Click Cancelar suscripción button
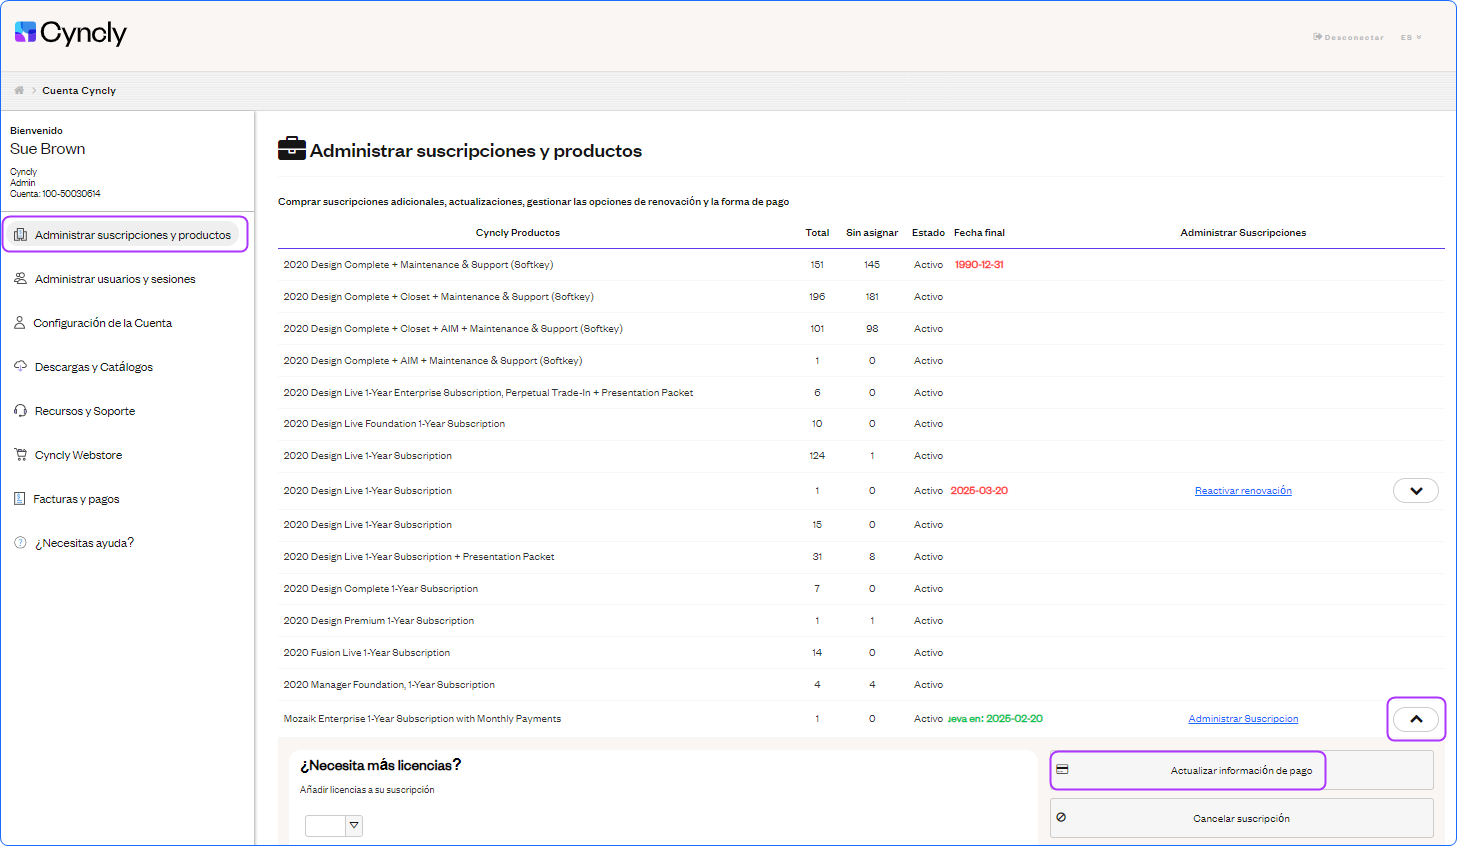 1241,818
